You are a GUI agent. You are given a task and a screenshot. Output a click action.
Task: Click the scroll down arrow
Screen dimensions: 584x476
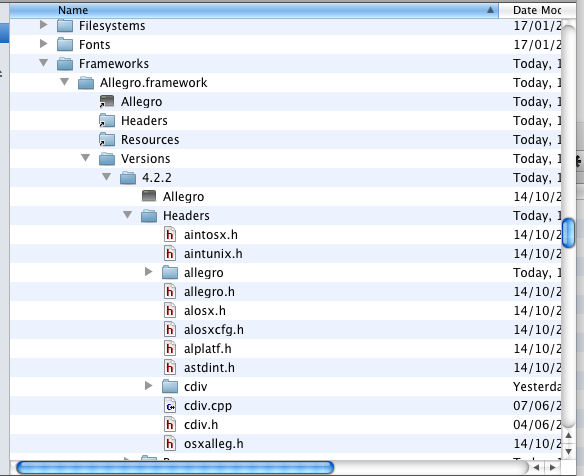tap(568, 451)
